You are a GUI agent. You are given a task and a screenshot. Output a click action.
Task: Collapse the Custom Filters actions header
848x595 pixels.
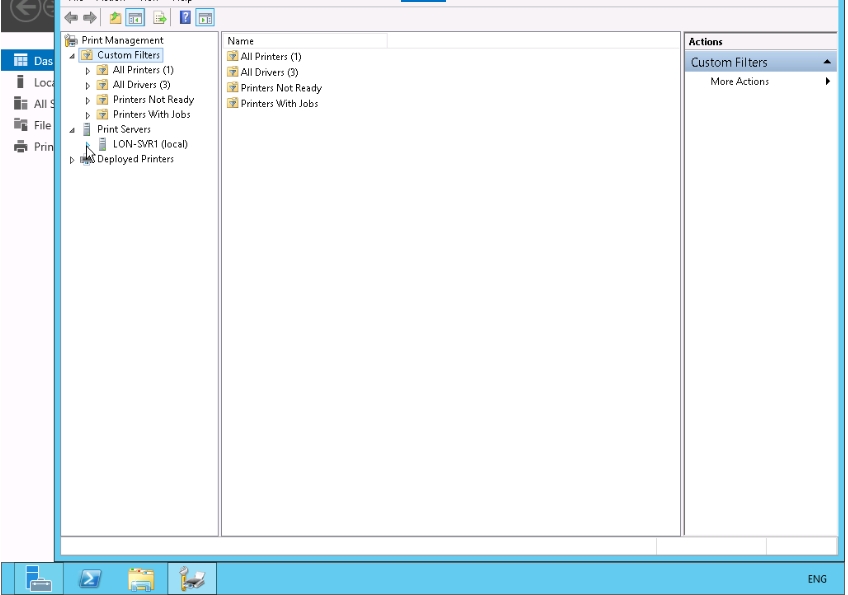pos(827,62)
